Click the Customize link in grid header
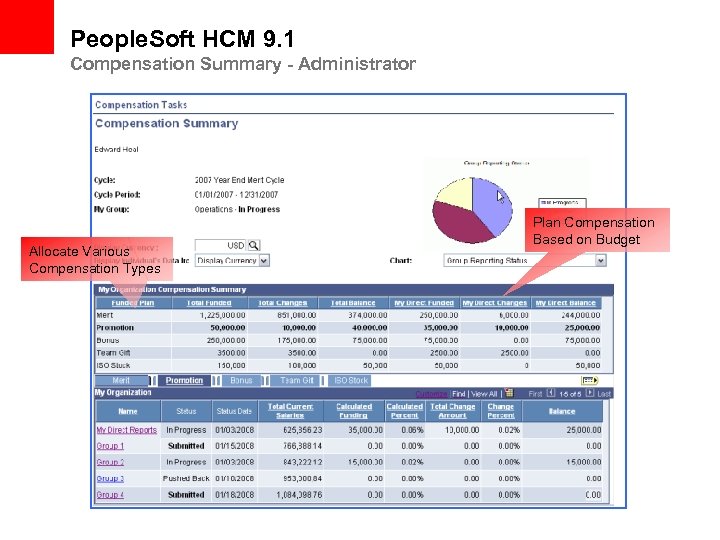Image resolution: width=720 pixels, height=540 pixels. [x=432, y=394]
